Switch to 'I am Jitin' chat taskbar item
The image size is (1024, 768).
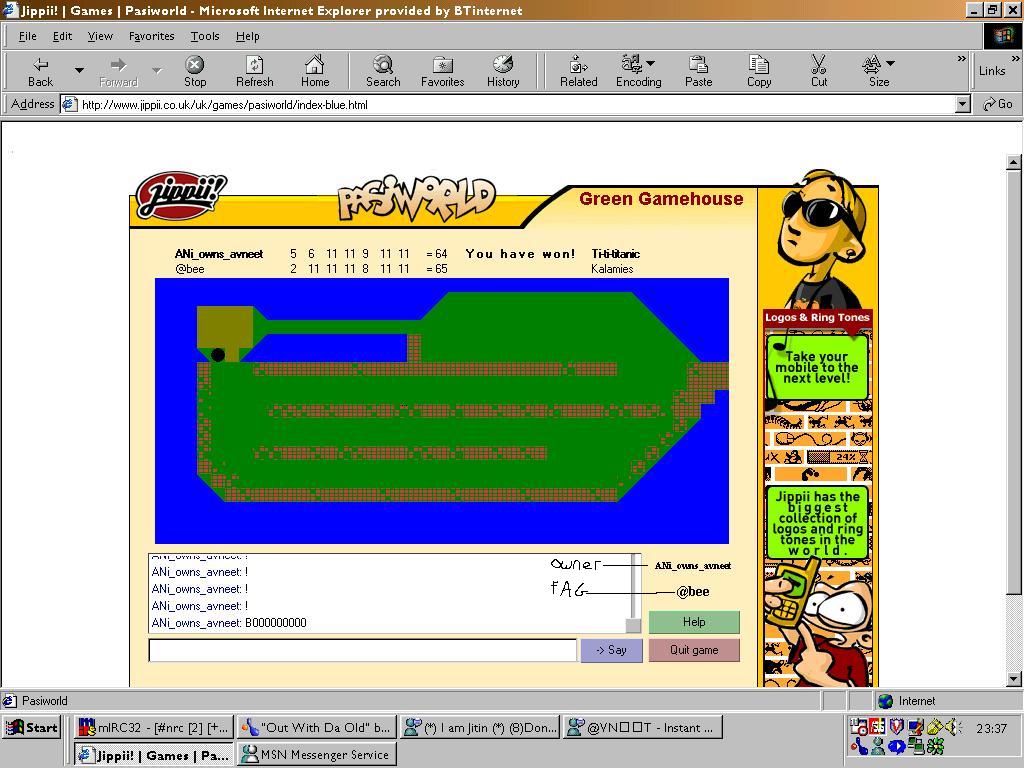[479, 728]
